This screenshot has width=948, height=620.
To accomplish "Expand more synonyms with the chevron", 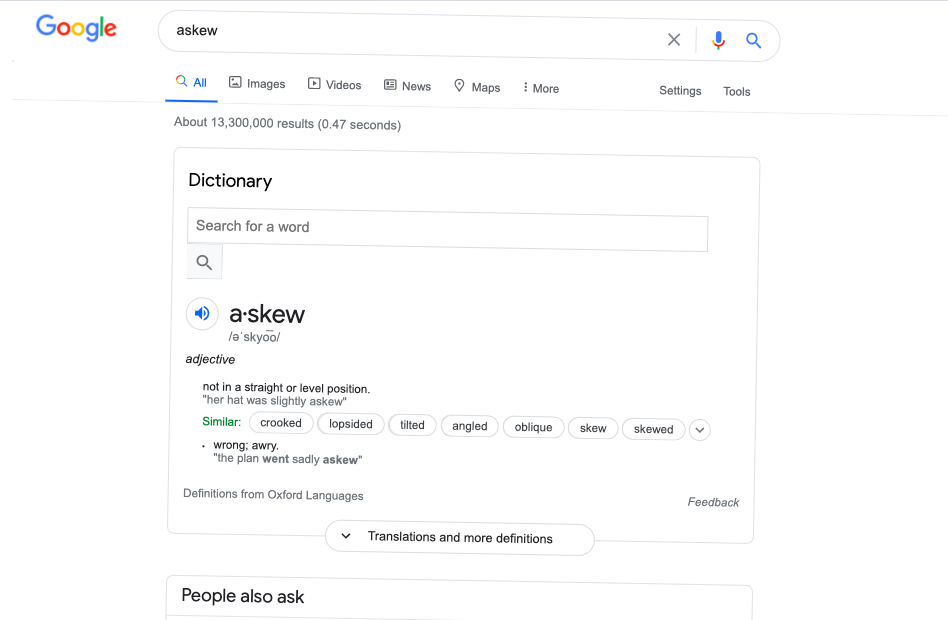I will [x=699, y=429].
